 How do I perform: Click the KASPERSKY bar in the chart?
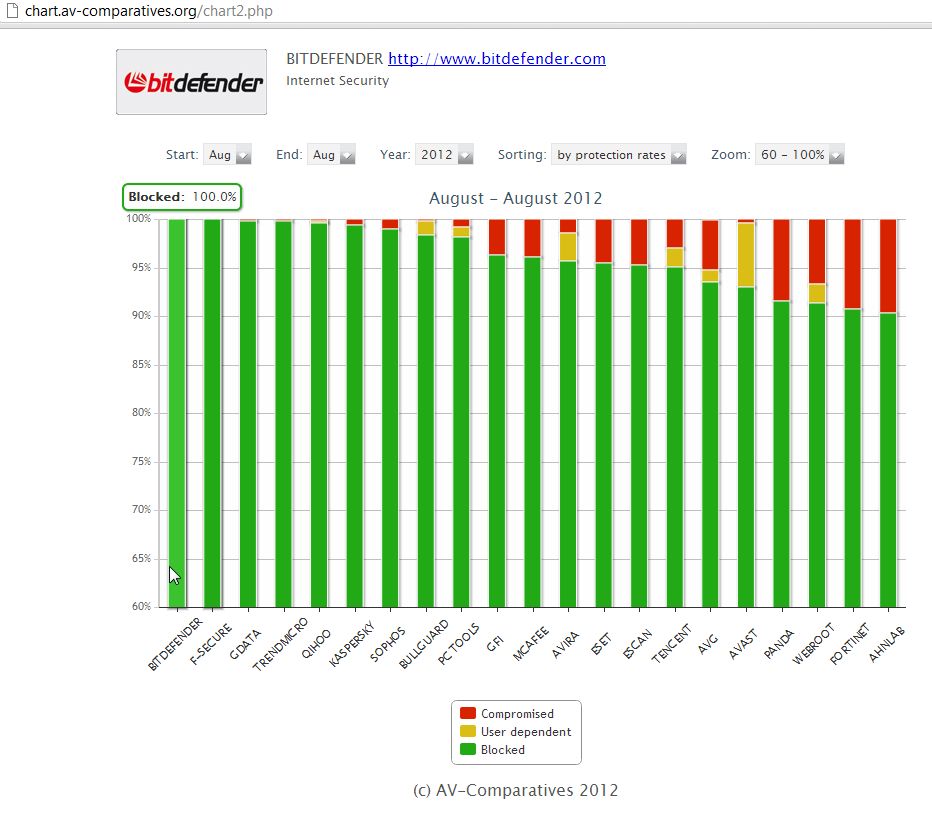tap(355, 413)
